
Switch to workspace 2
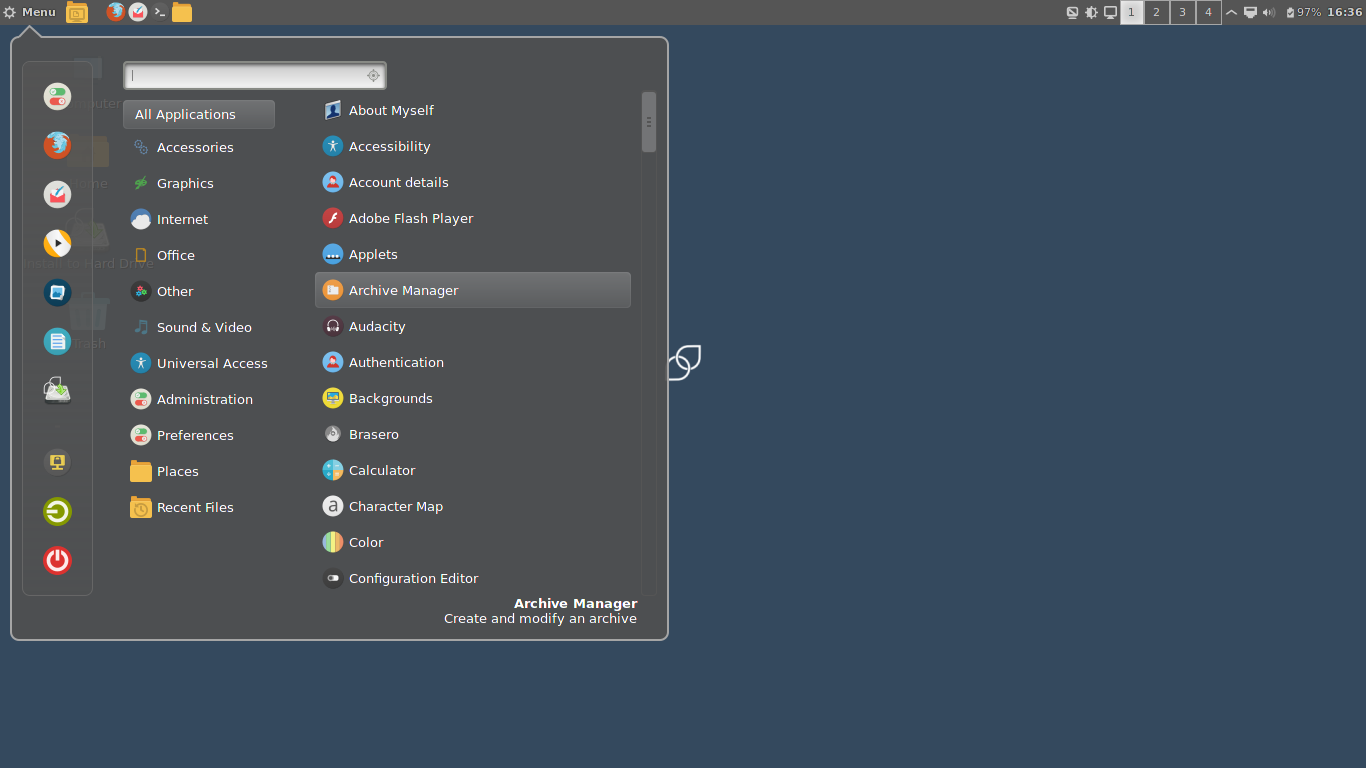pyautogui.click(x=1157, y=12)
